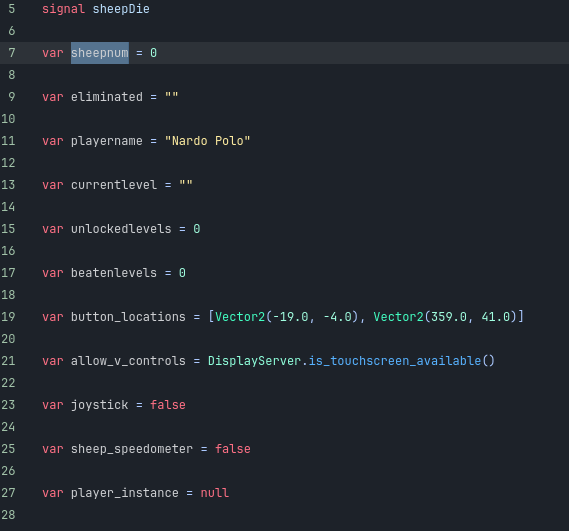
Task: Click the null value on line 27
Action: pos(214,493)
